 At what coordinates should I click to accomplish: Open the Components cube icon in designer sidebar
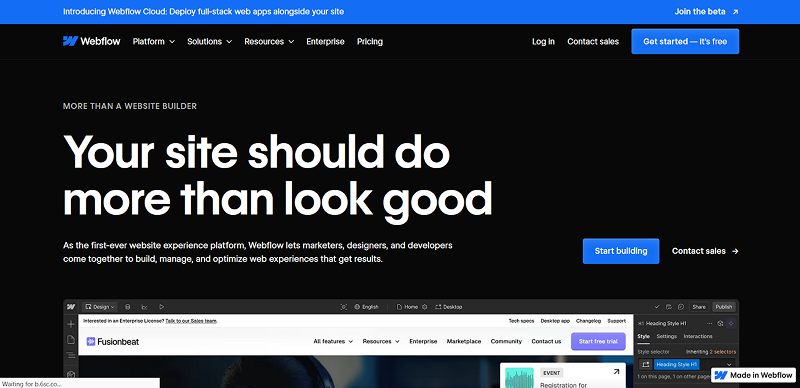[x=71, y=374]
